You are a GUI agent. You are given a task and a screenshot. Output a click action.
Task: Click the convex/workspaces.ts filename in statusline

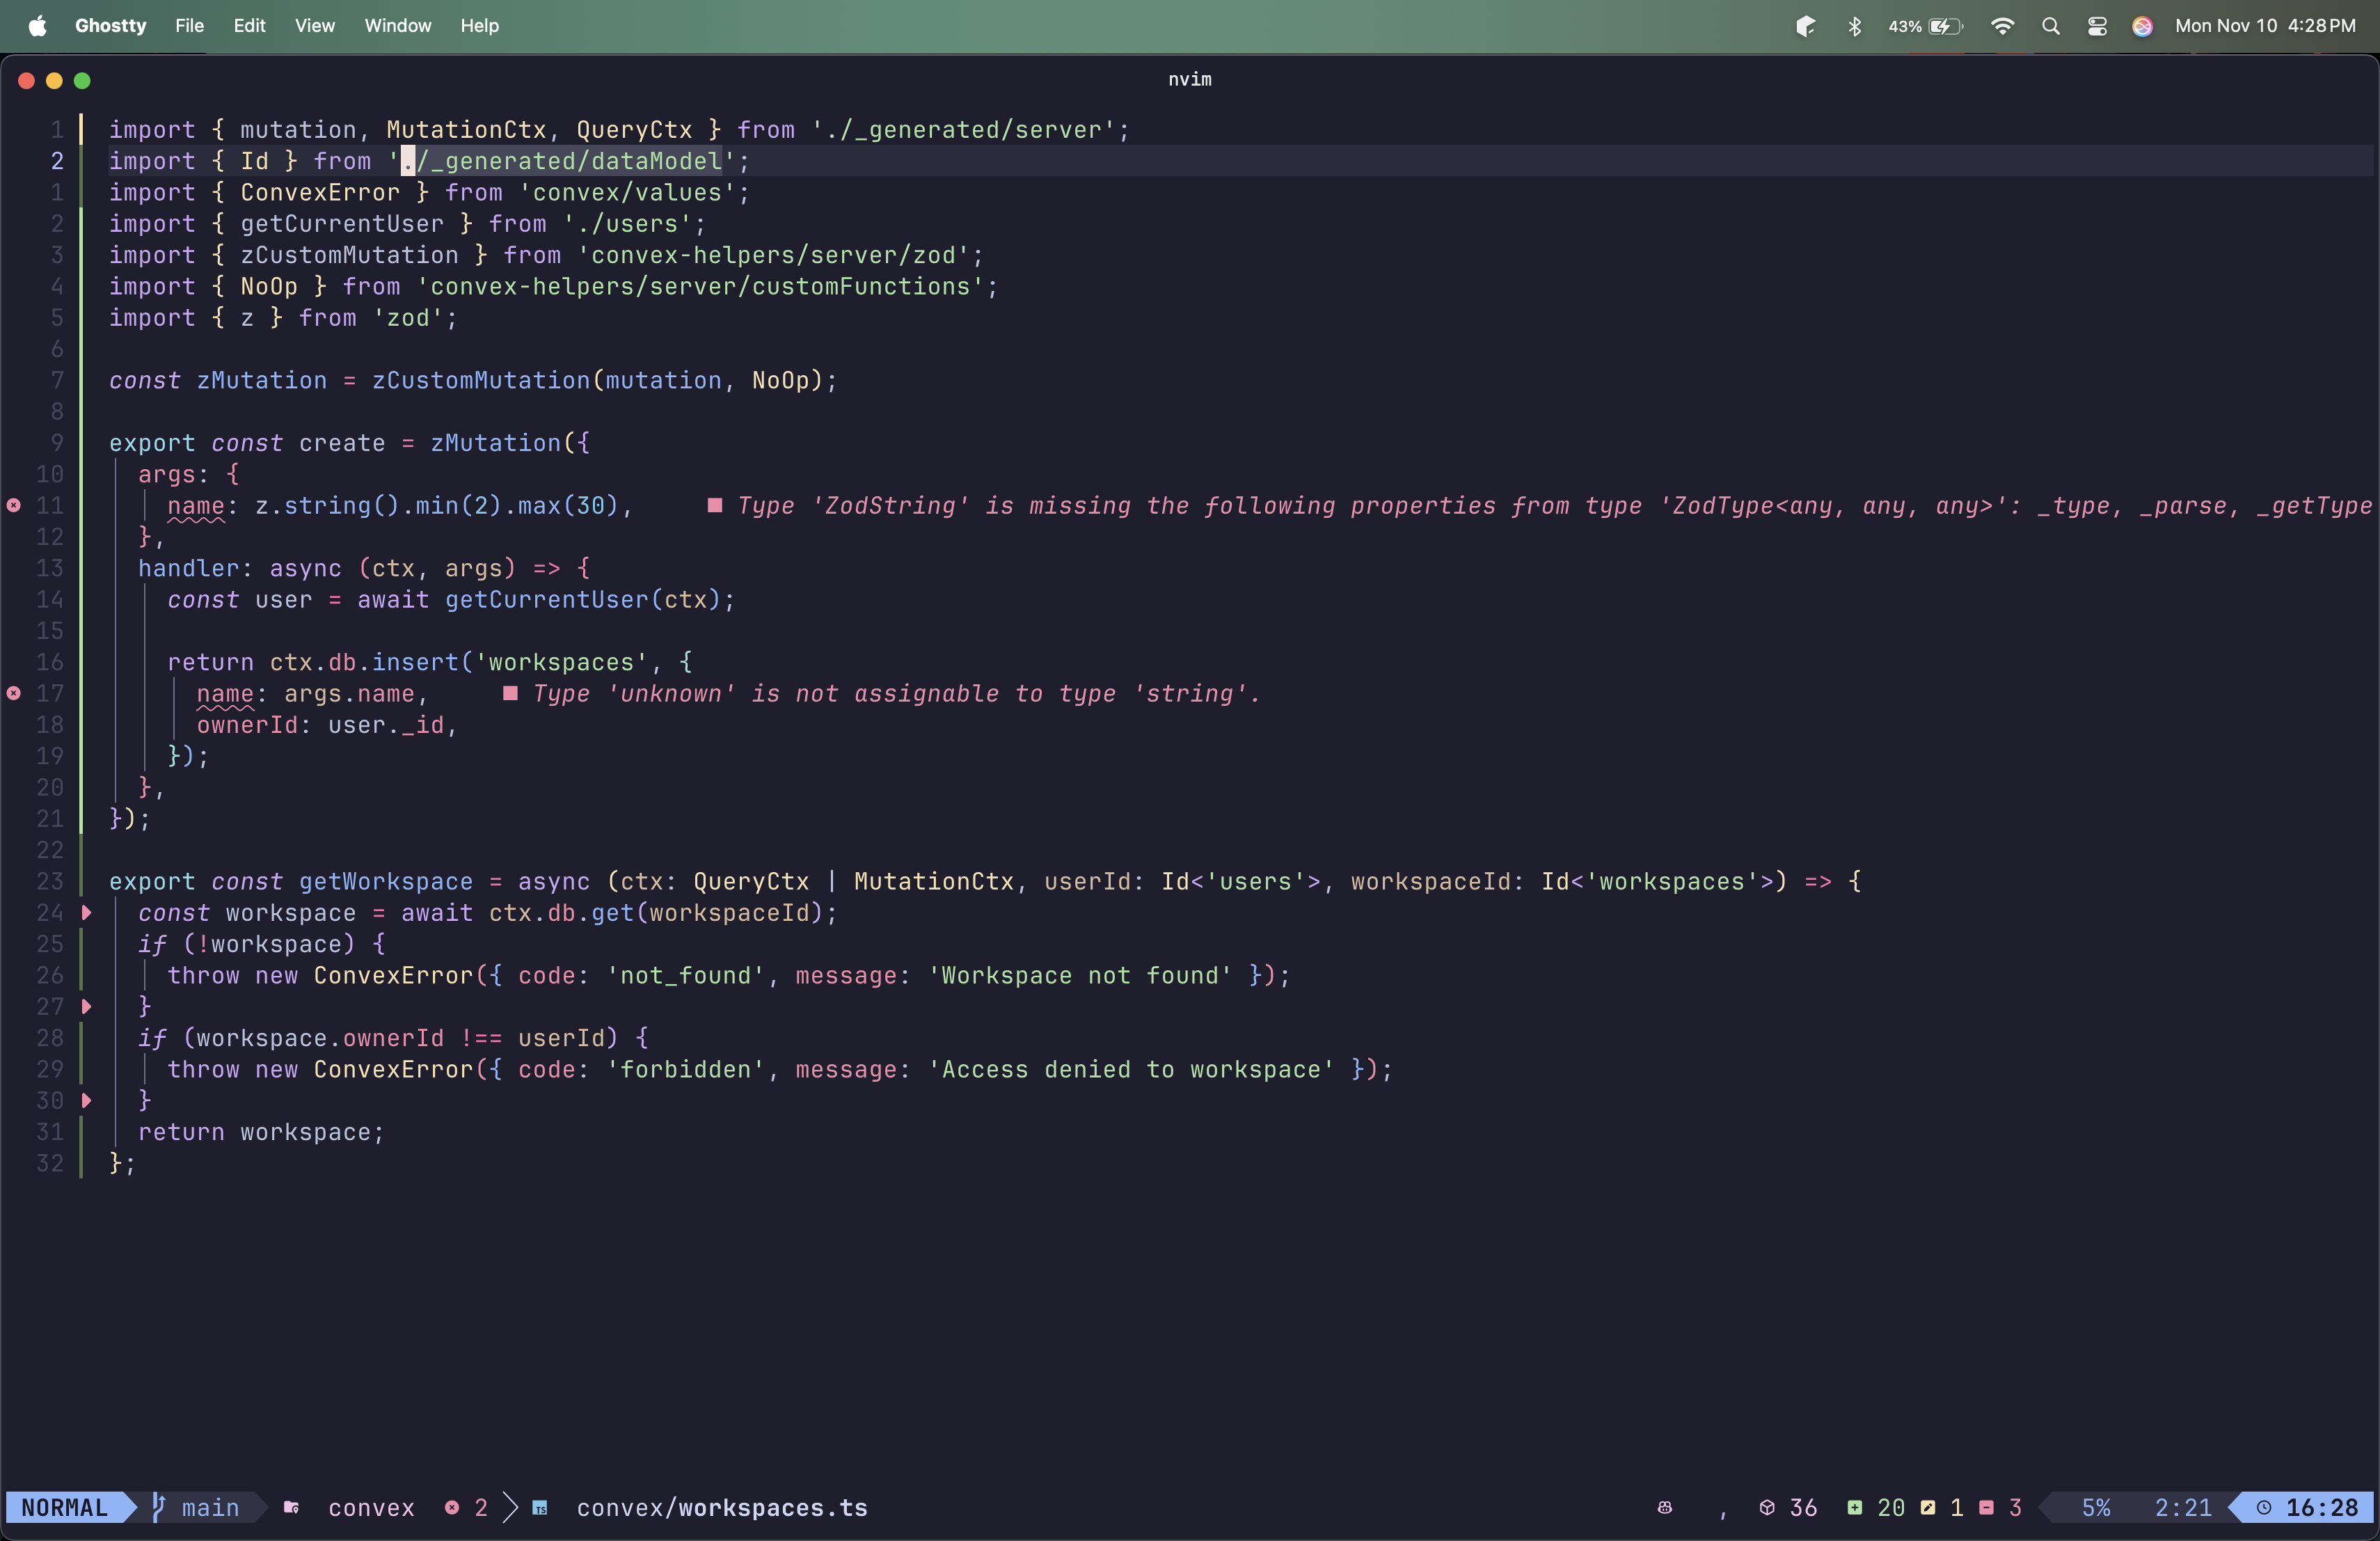[x=722, y=1507]
